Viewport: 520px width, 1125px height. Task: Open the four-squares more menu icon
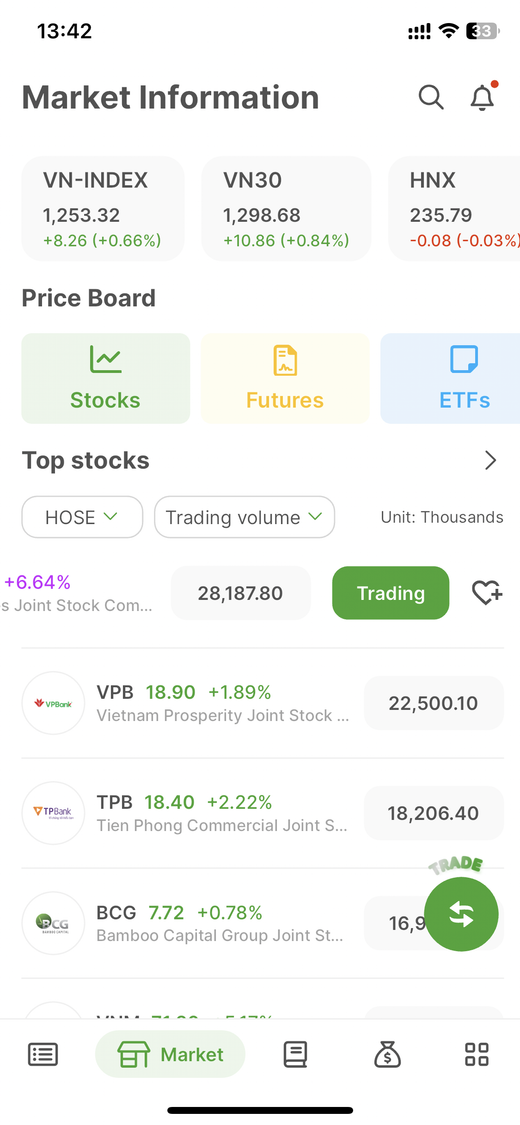coord(477,1054)
